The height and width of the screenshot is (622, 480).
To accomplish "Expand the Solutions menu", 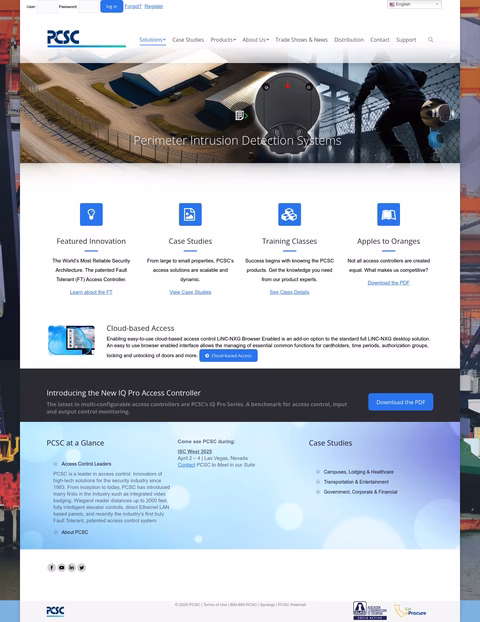I will click(152, 40).
